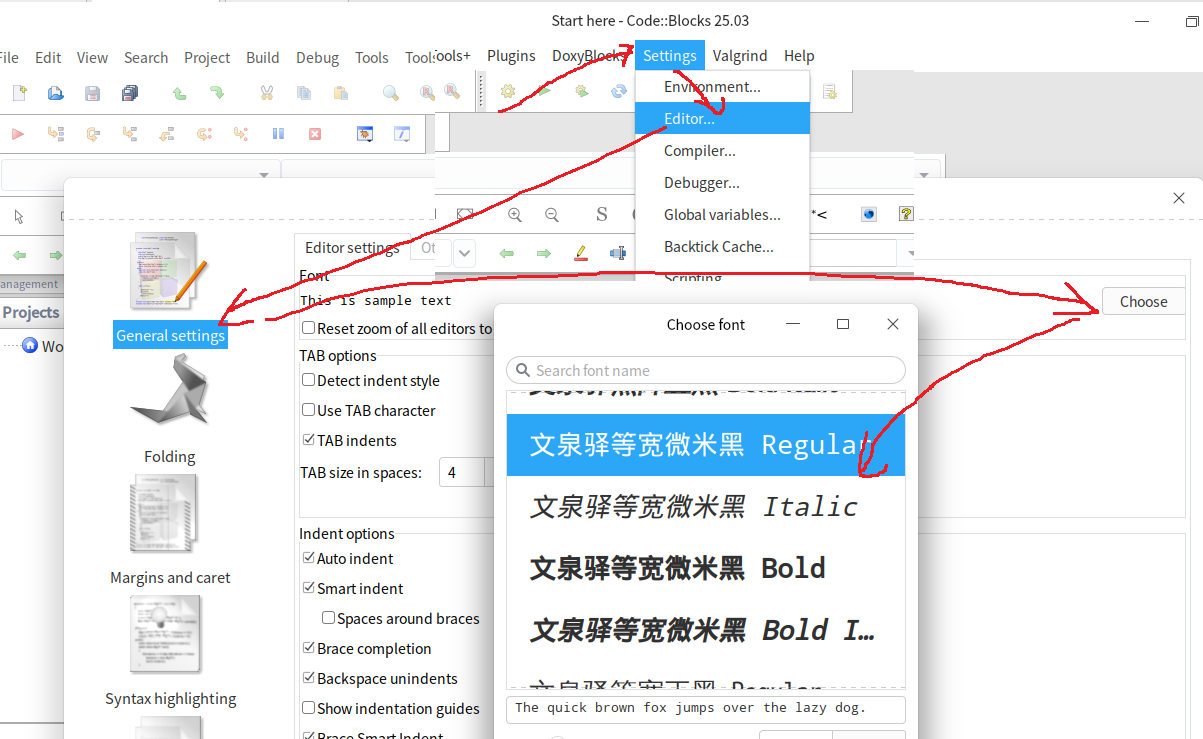Stop the debugger with the red X
This screenshot has width=1203, height=739.
tap(315, 133)
